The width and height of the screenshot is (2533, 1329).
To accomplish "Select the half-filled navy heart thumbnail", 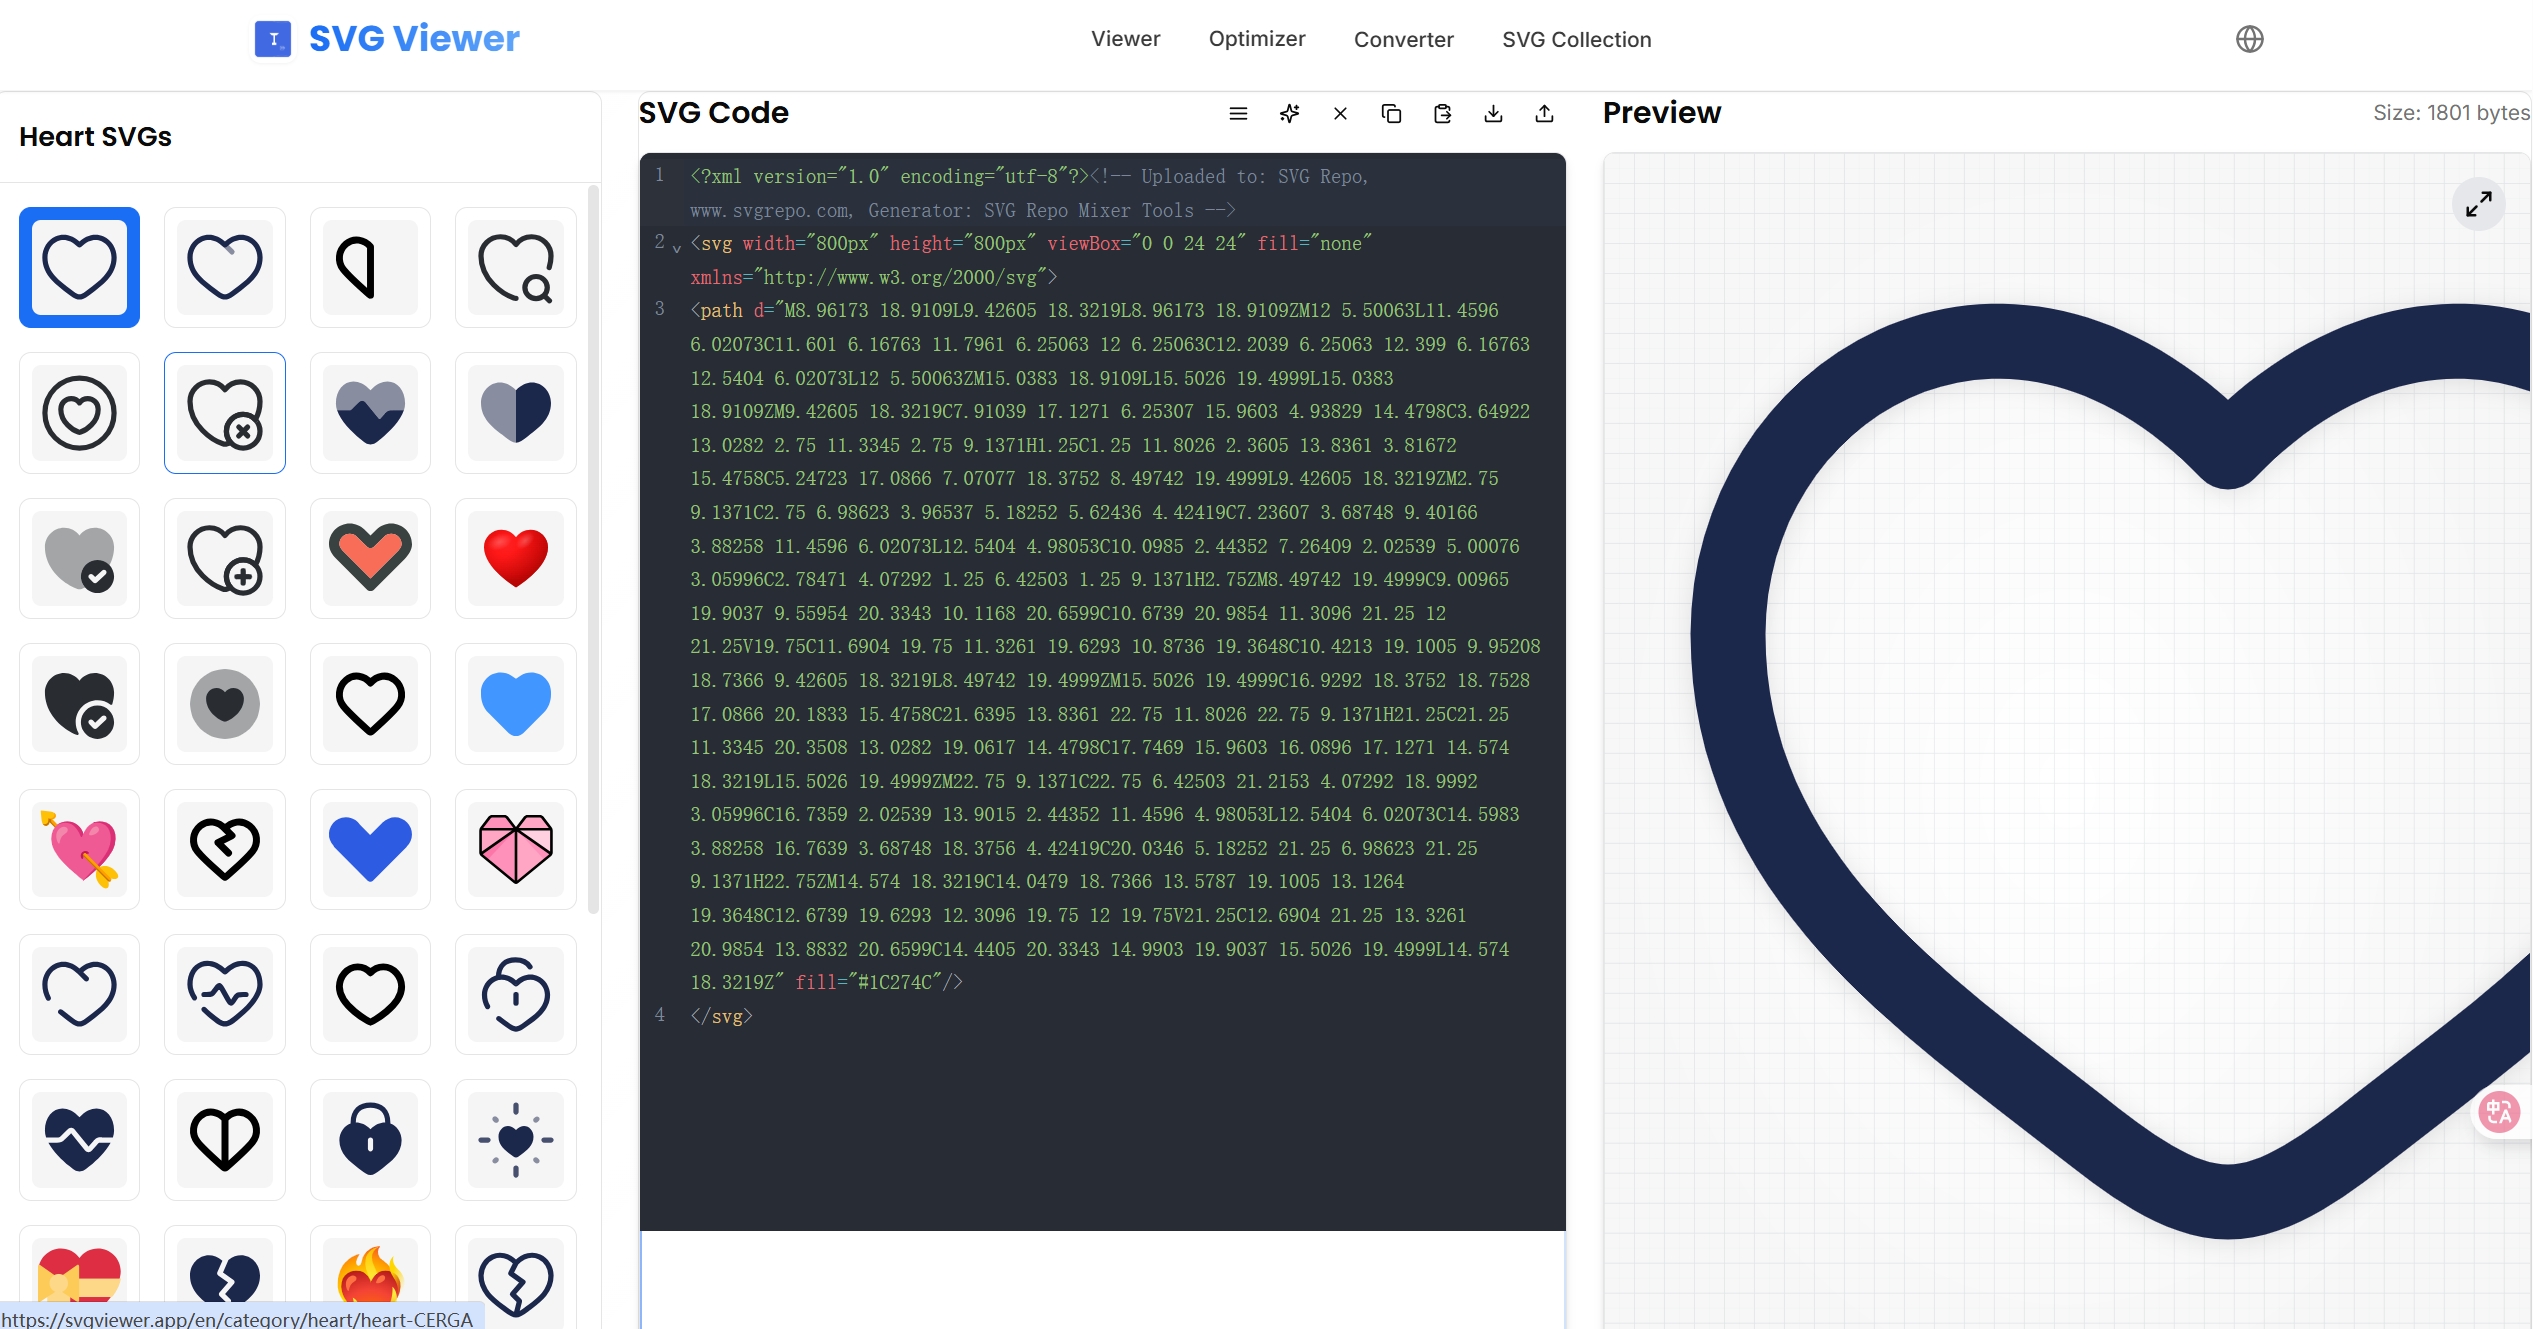I will click(515, 413).
